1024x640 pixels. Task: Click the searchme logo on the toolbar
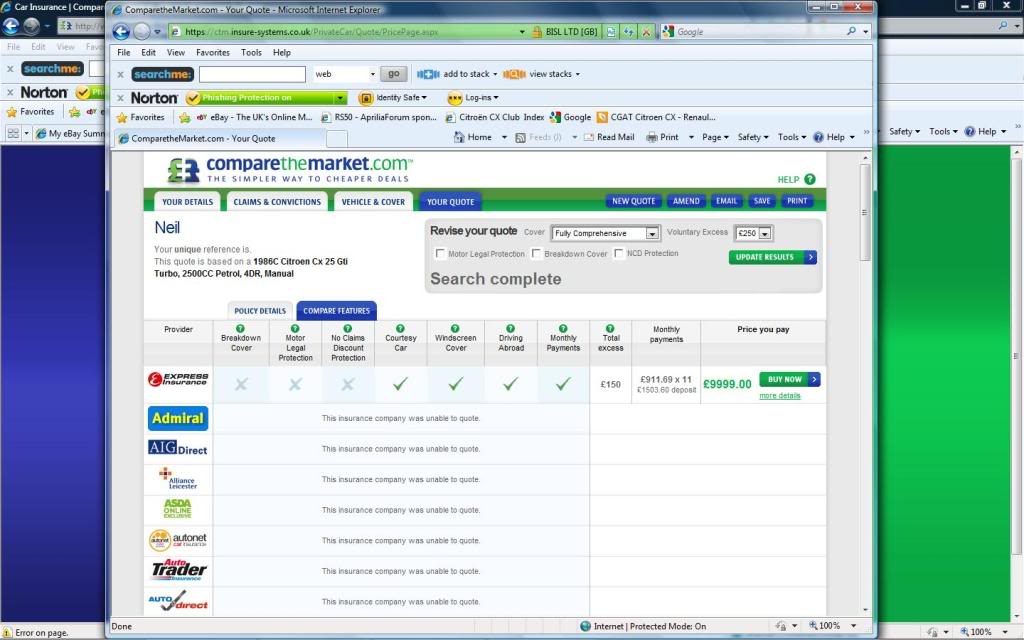tap(163, 74)
